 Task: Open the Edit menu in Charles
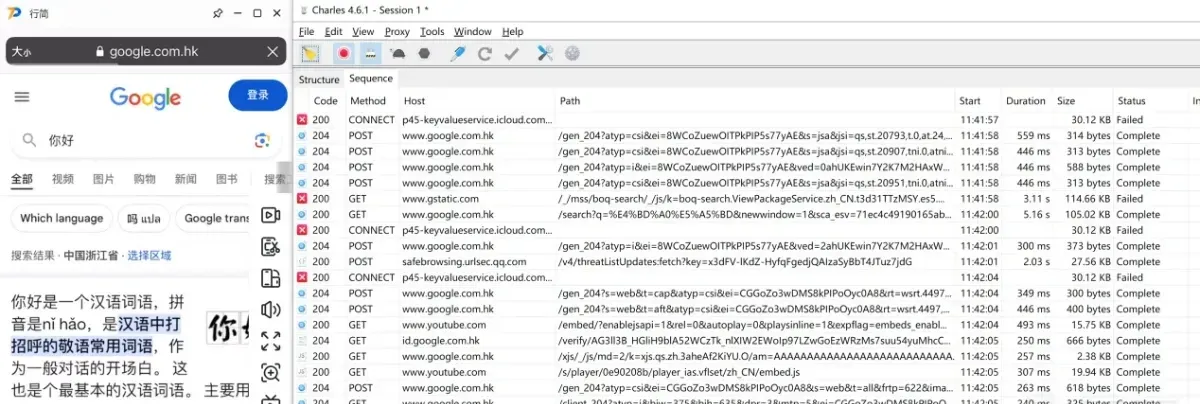[x=333, y=32]
